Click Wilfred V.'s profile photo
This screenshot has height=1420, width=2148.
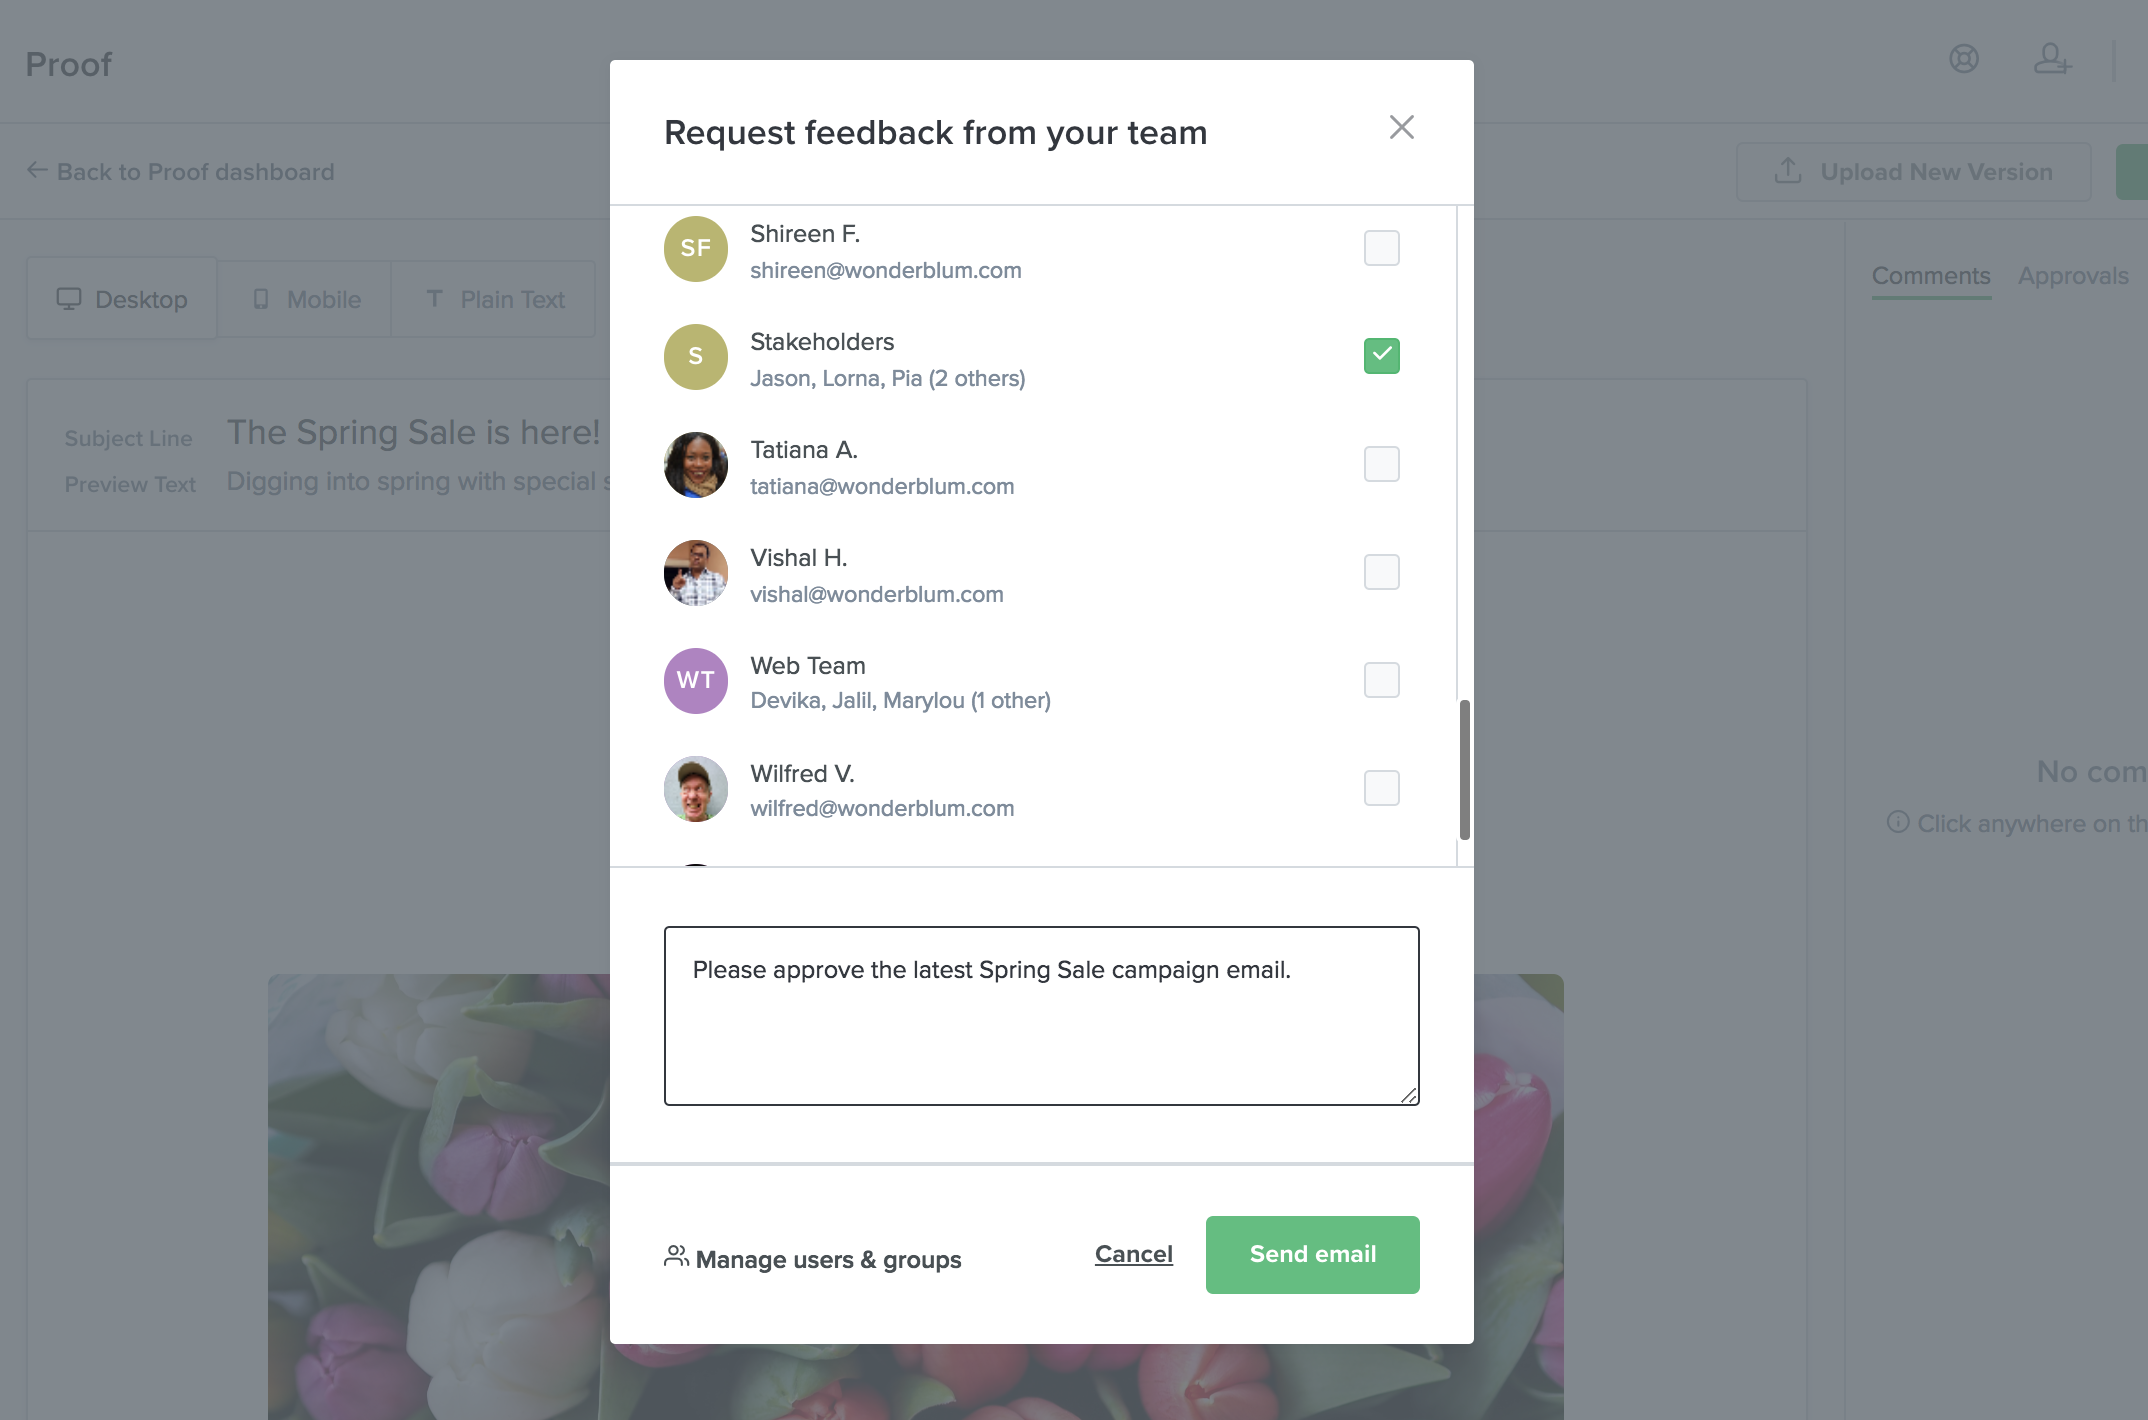(695, 789)
